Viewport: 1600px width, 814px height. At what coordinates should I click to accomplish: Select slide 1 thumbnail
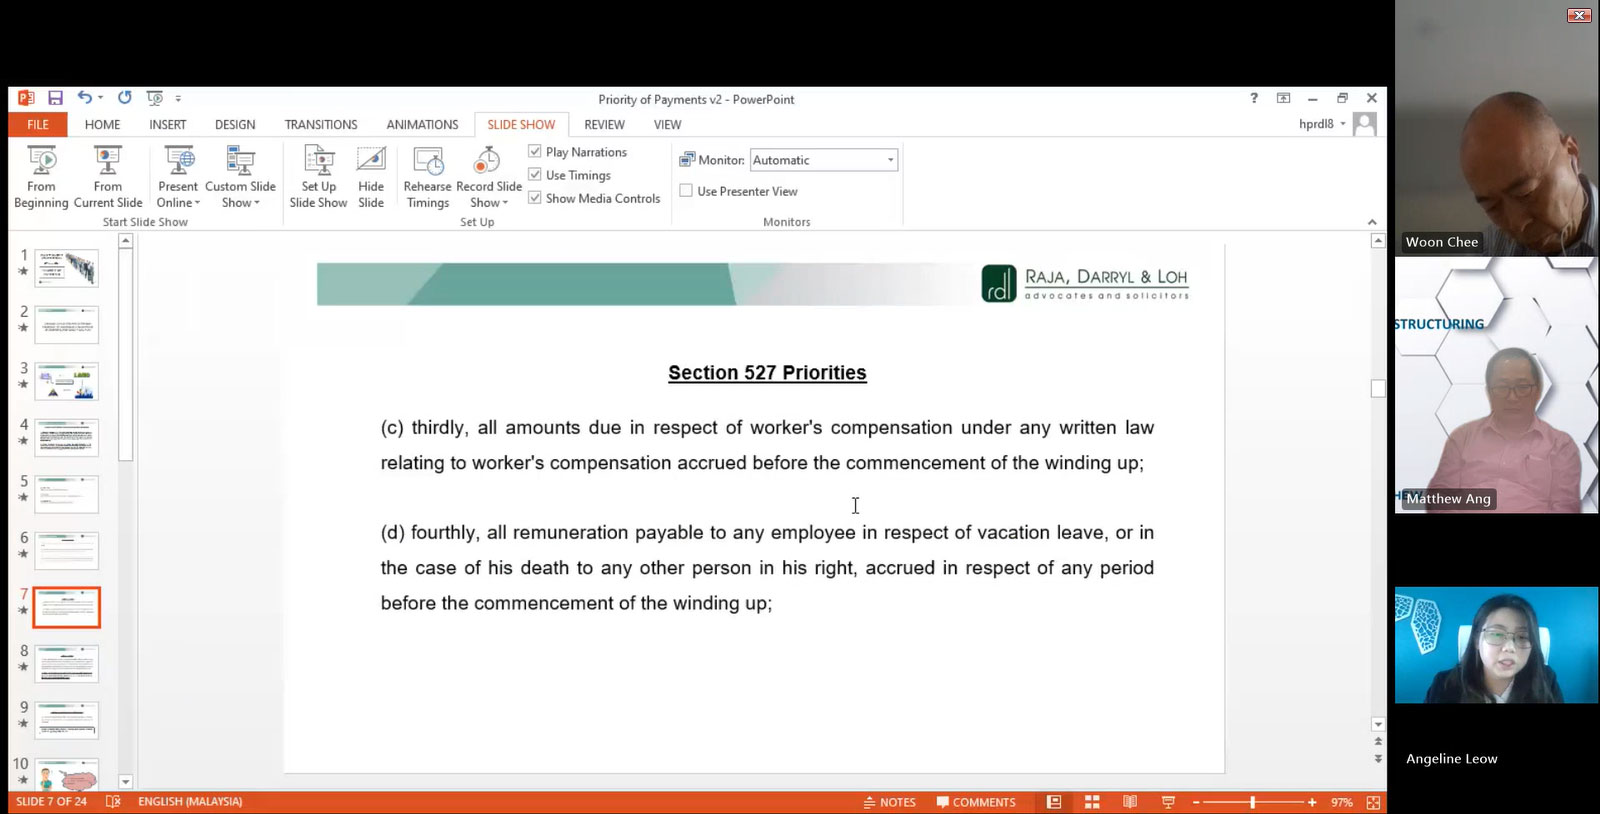pyautogui.click(x=67, y=268)
